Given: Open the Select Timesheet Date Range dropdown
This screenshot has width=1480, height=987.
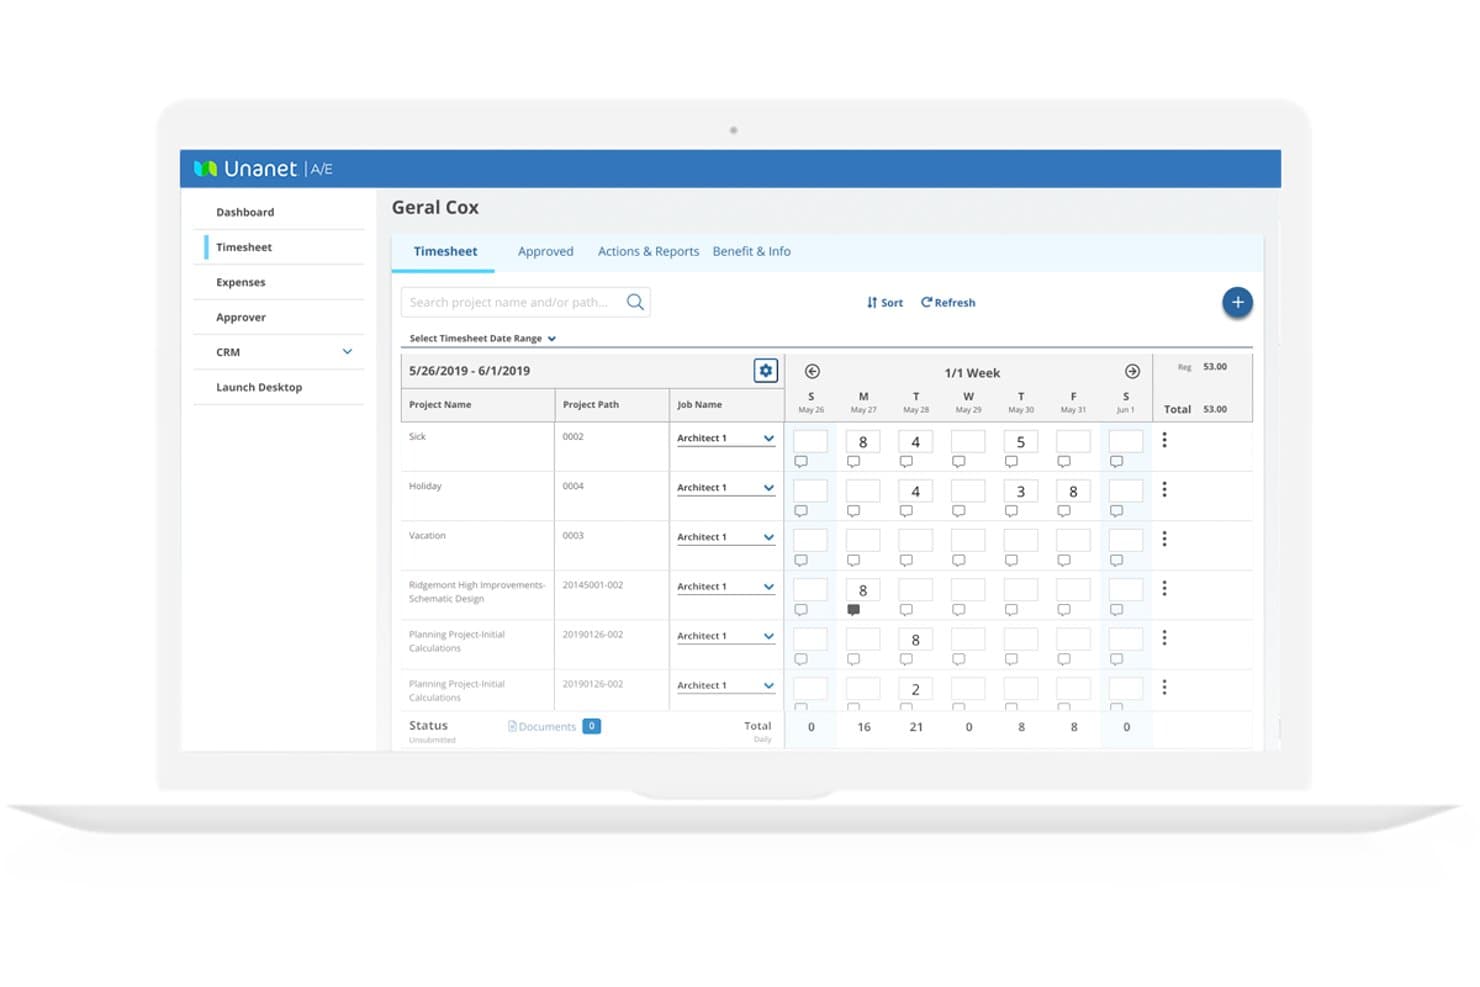Looking at the screenshot, I should click(x=482, y=338).
